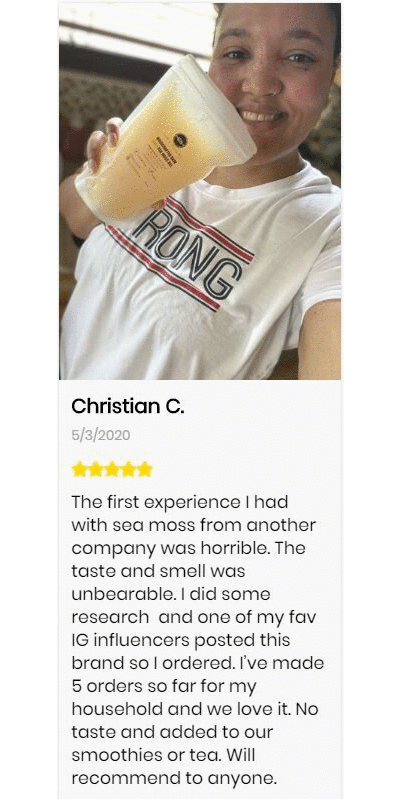Click the round black logo on the pouch
This screenshot has width=400, height=799.
point(180,140)
